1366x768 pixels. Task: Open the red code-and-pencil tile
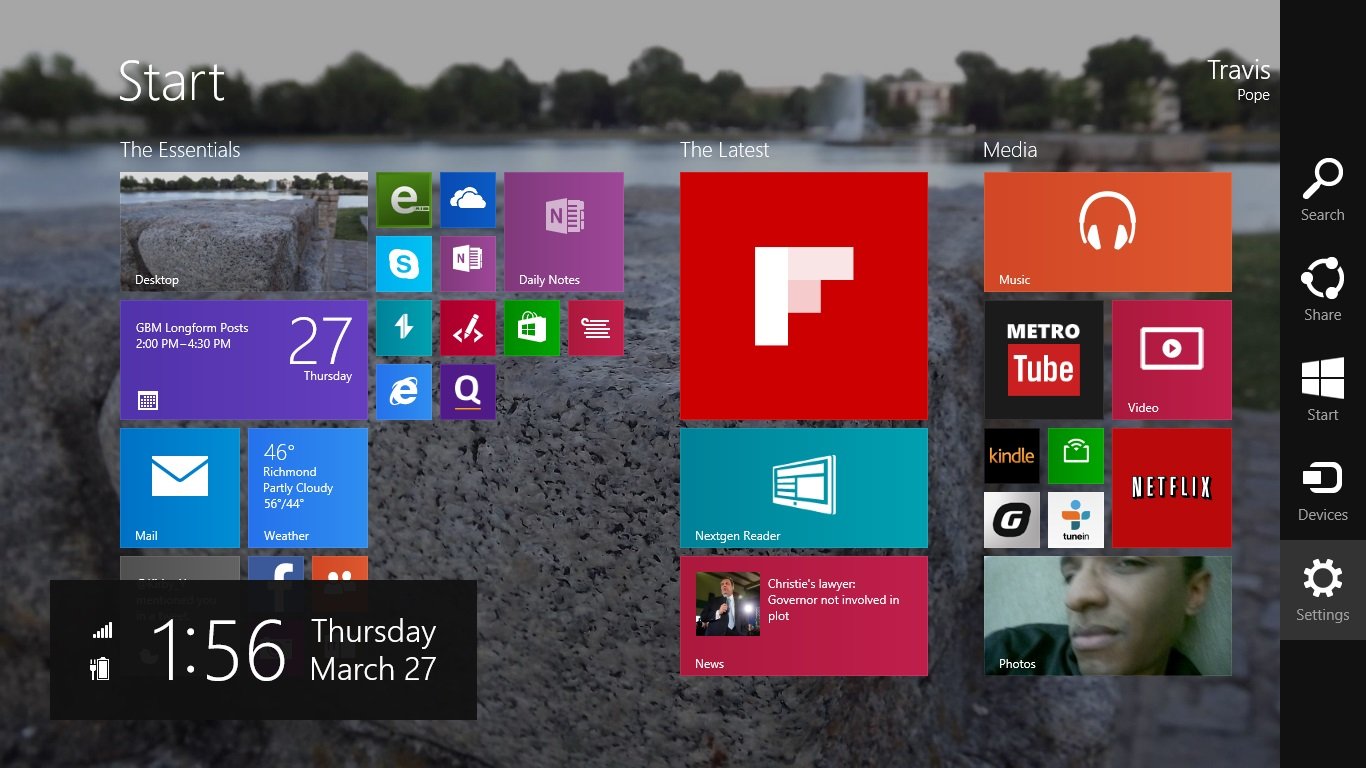[468, 328]
